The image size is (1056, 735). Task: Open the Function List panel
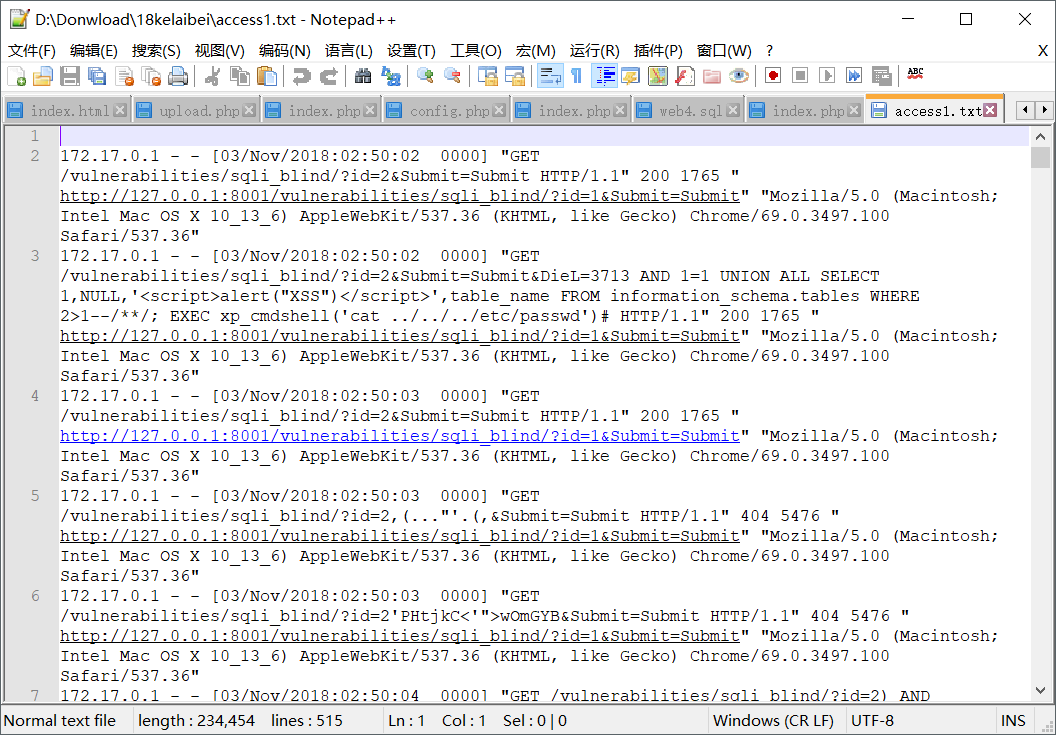pos(685,76)
